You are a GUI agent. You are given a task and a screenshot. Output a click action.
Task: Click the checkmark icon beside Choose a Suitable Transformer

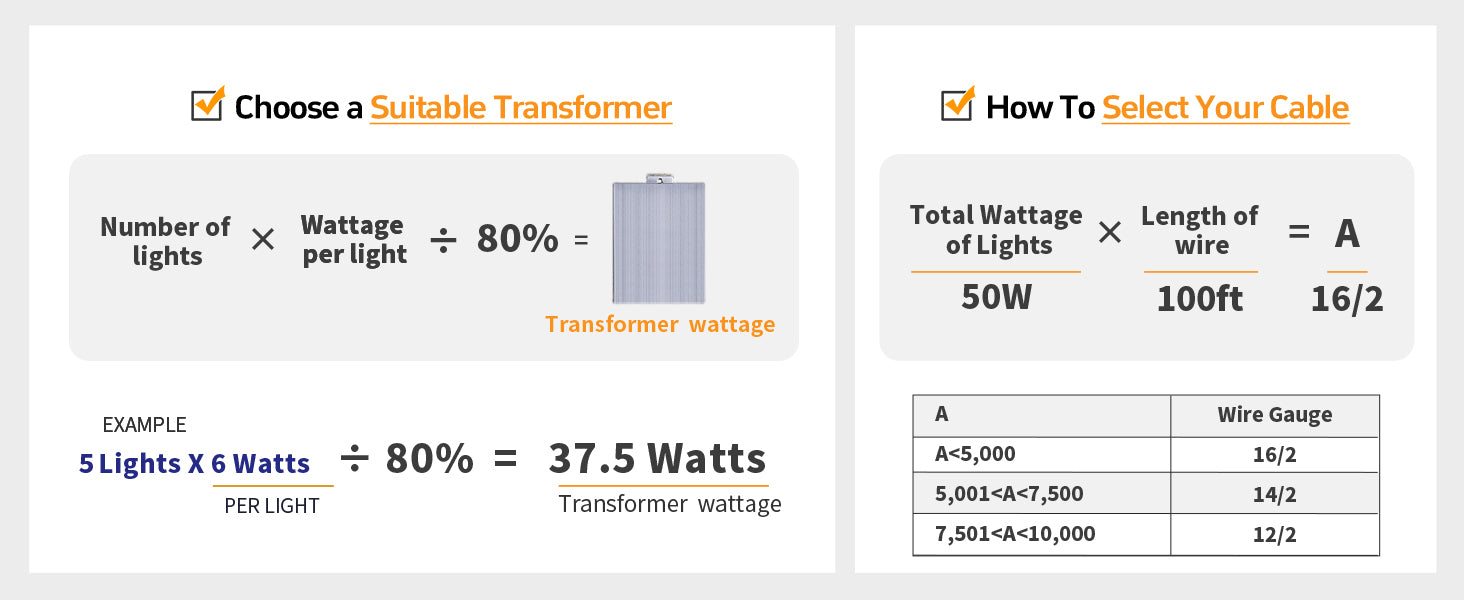coord(208,104)
